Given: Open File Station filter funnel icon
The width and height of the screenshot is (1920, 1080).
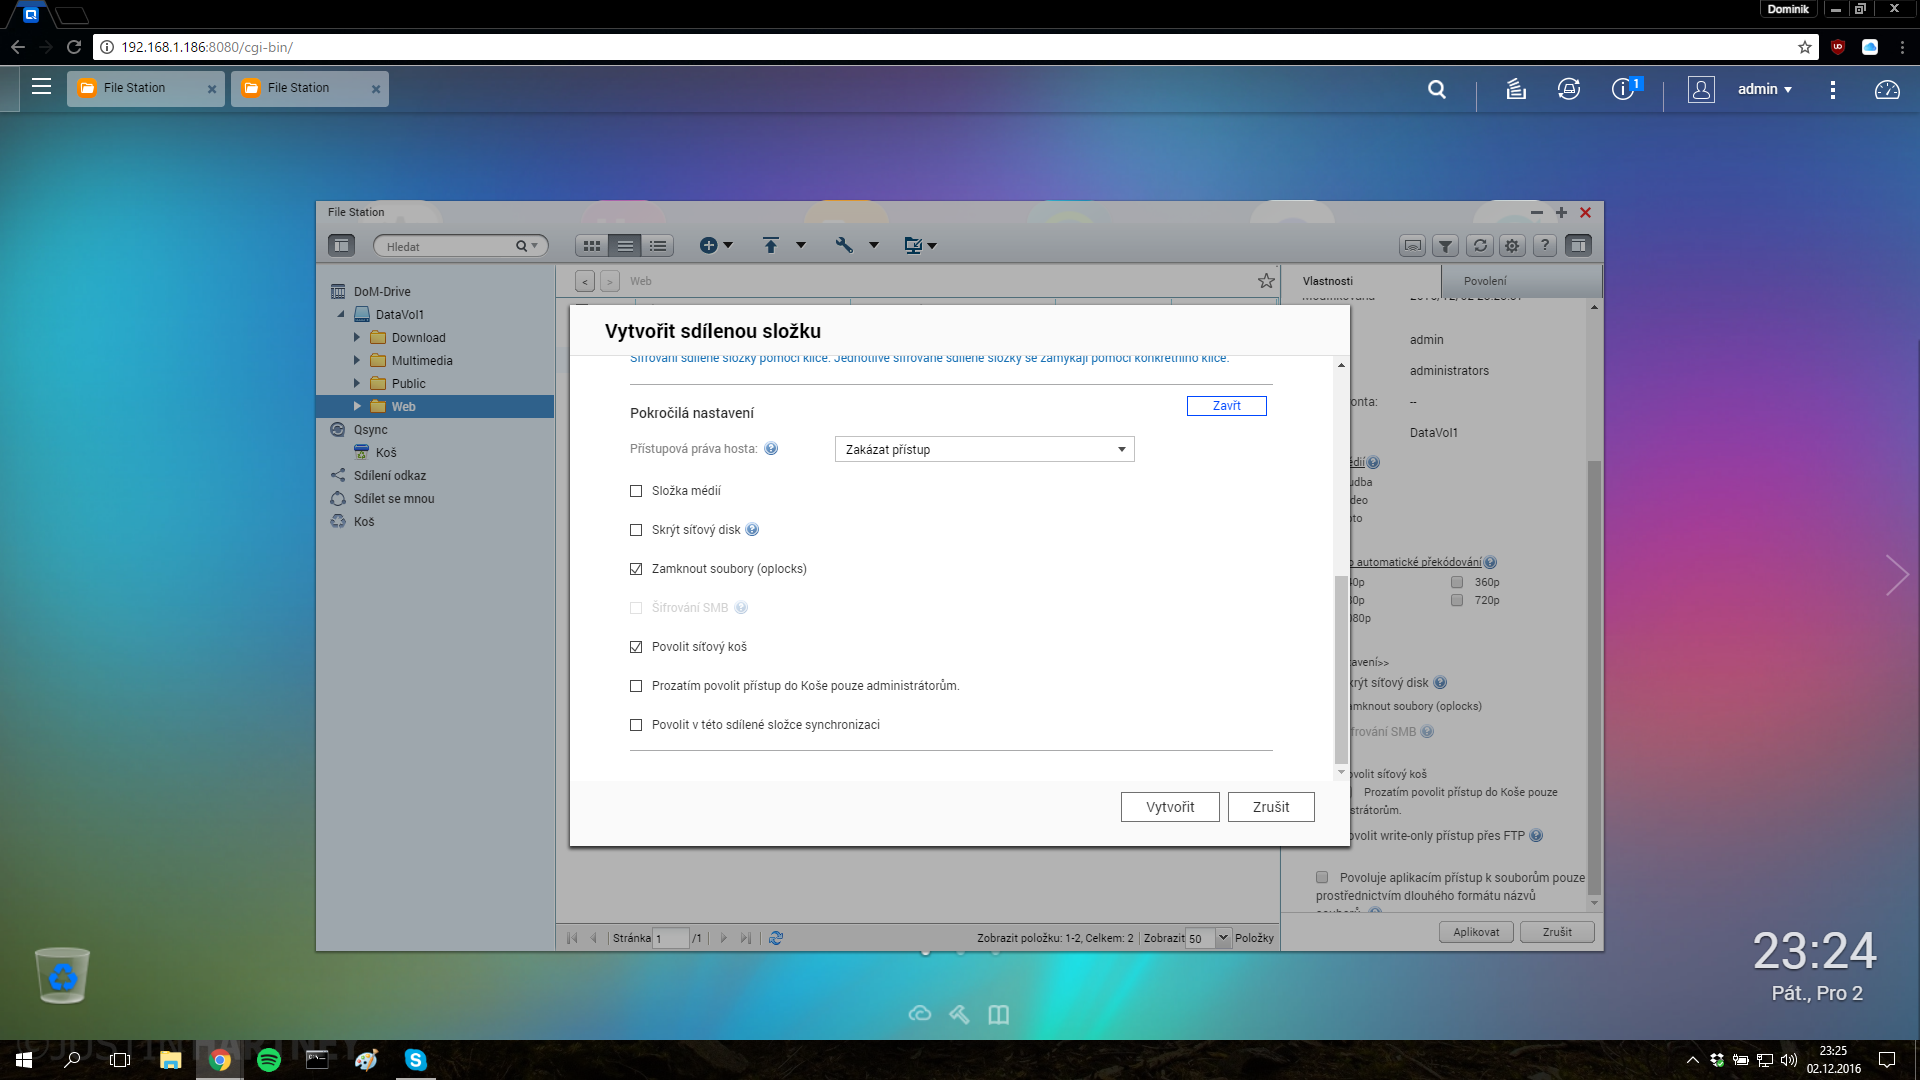Looking at the screenshot, I should coord(1446,245).
